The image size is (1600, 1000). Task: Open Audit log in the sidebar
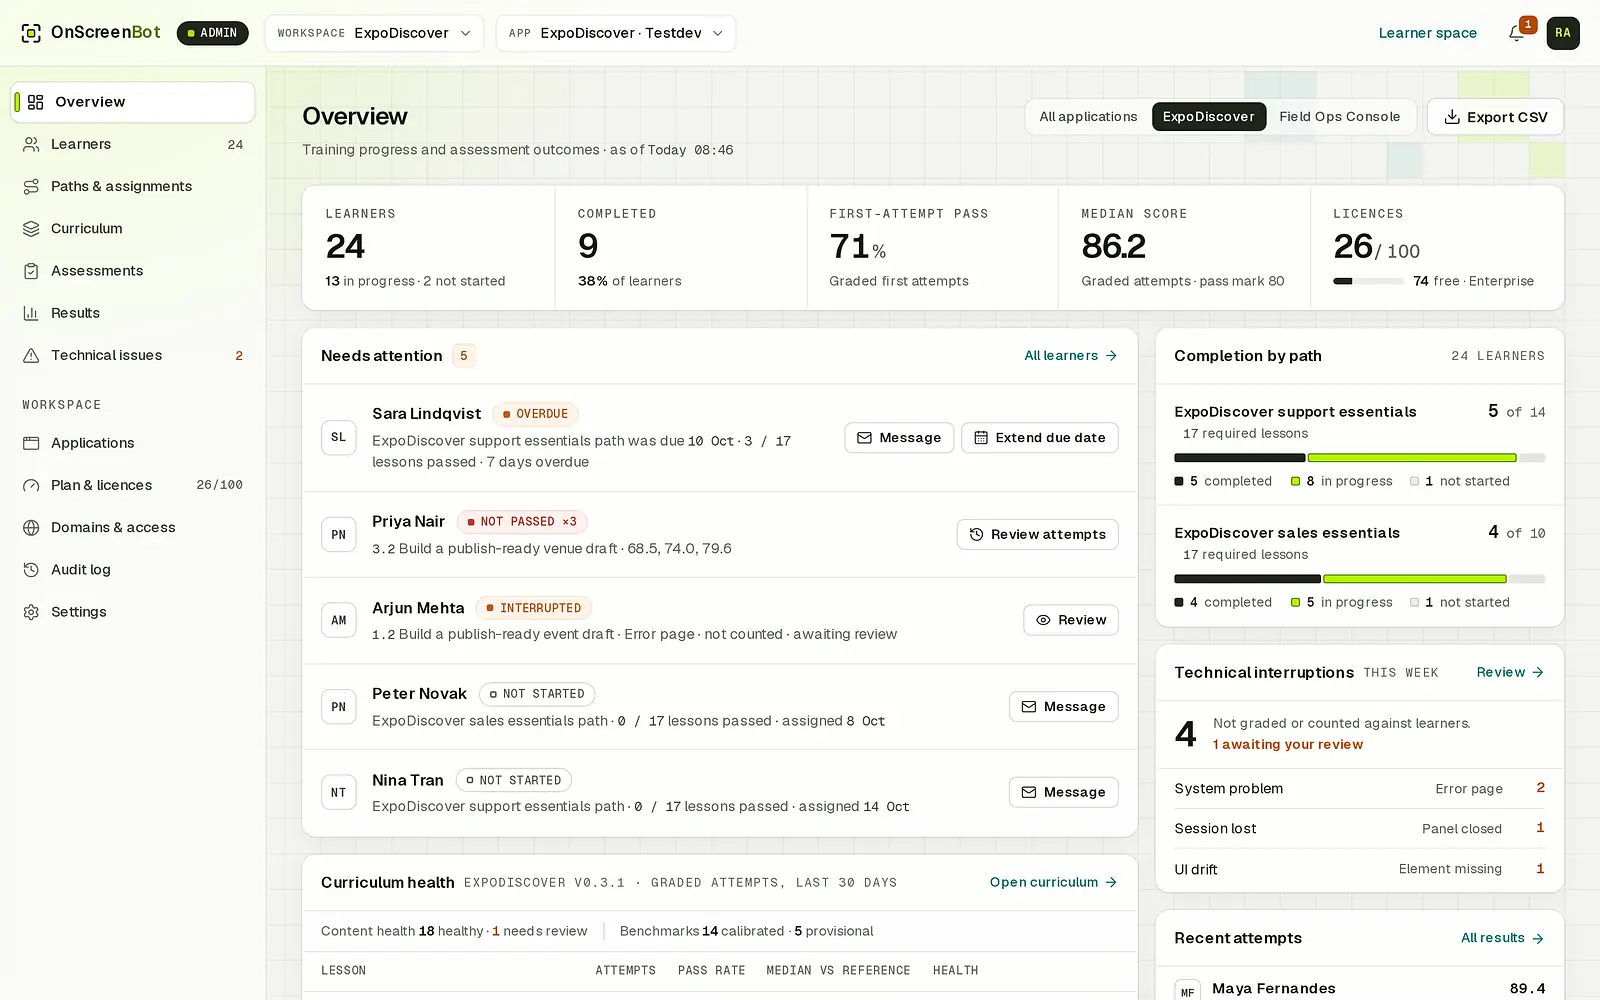(x=133, y=570)
